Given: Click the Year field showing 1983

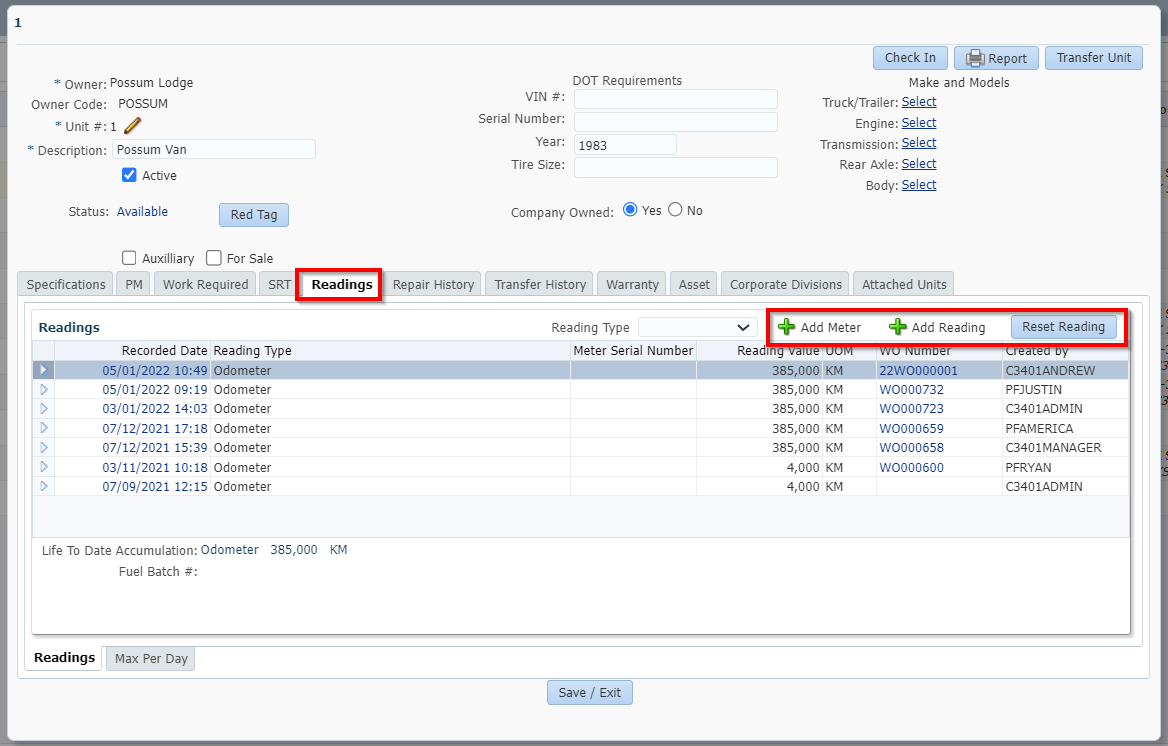Looking at the screenshot, I should pos(625,145).
